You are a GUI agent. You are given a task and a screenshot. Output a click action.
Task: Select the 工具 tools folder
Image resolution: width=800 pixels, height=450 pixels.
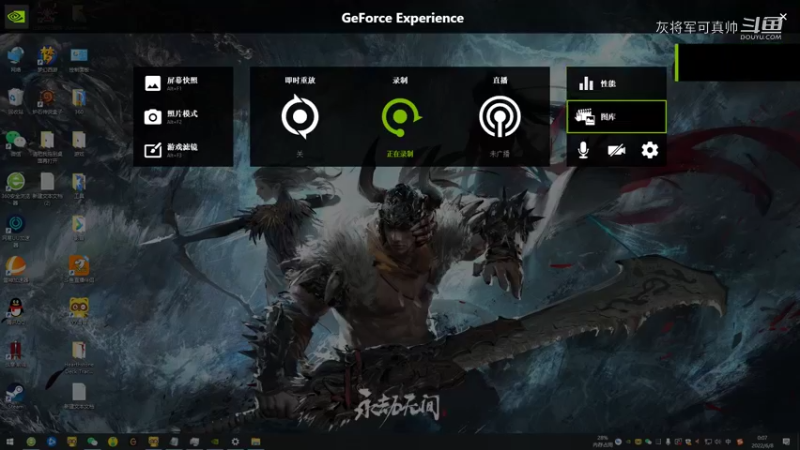point(79,186)
